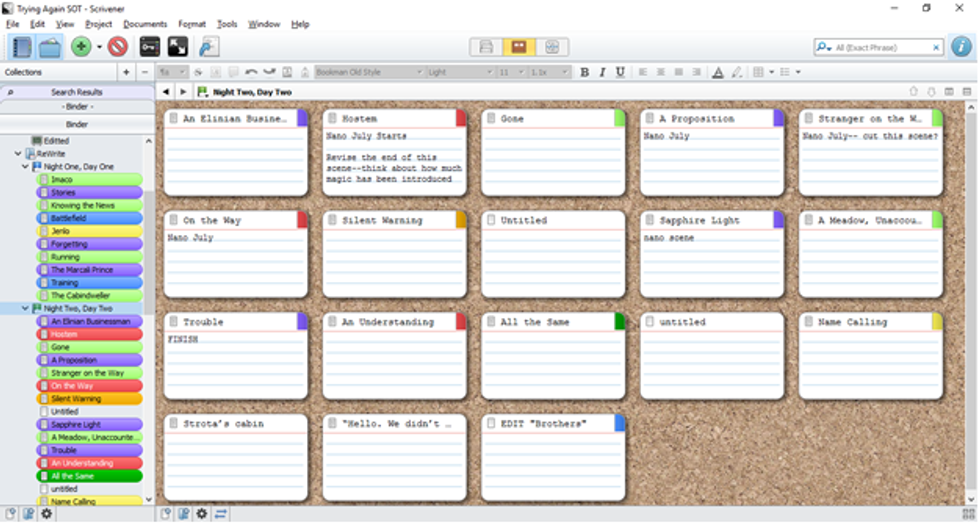
Task: Select the Search Results collection tab
Action: [77, 92]
